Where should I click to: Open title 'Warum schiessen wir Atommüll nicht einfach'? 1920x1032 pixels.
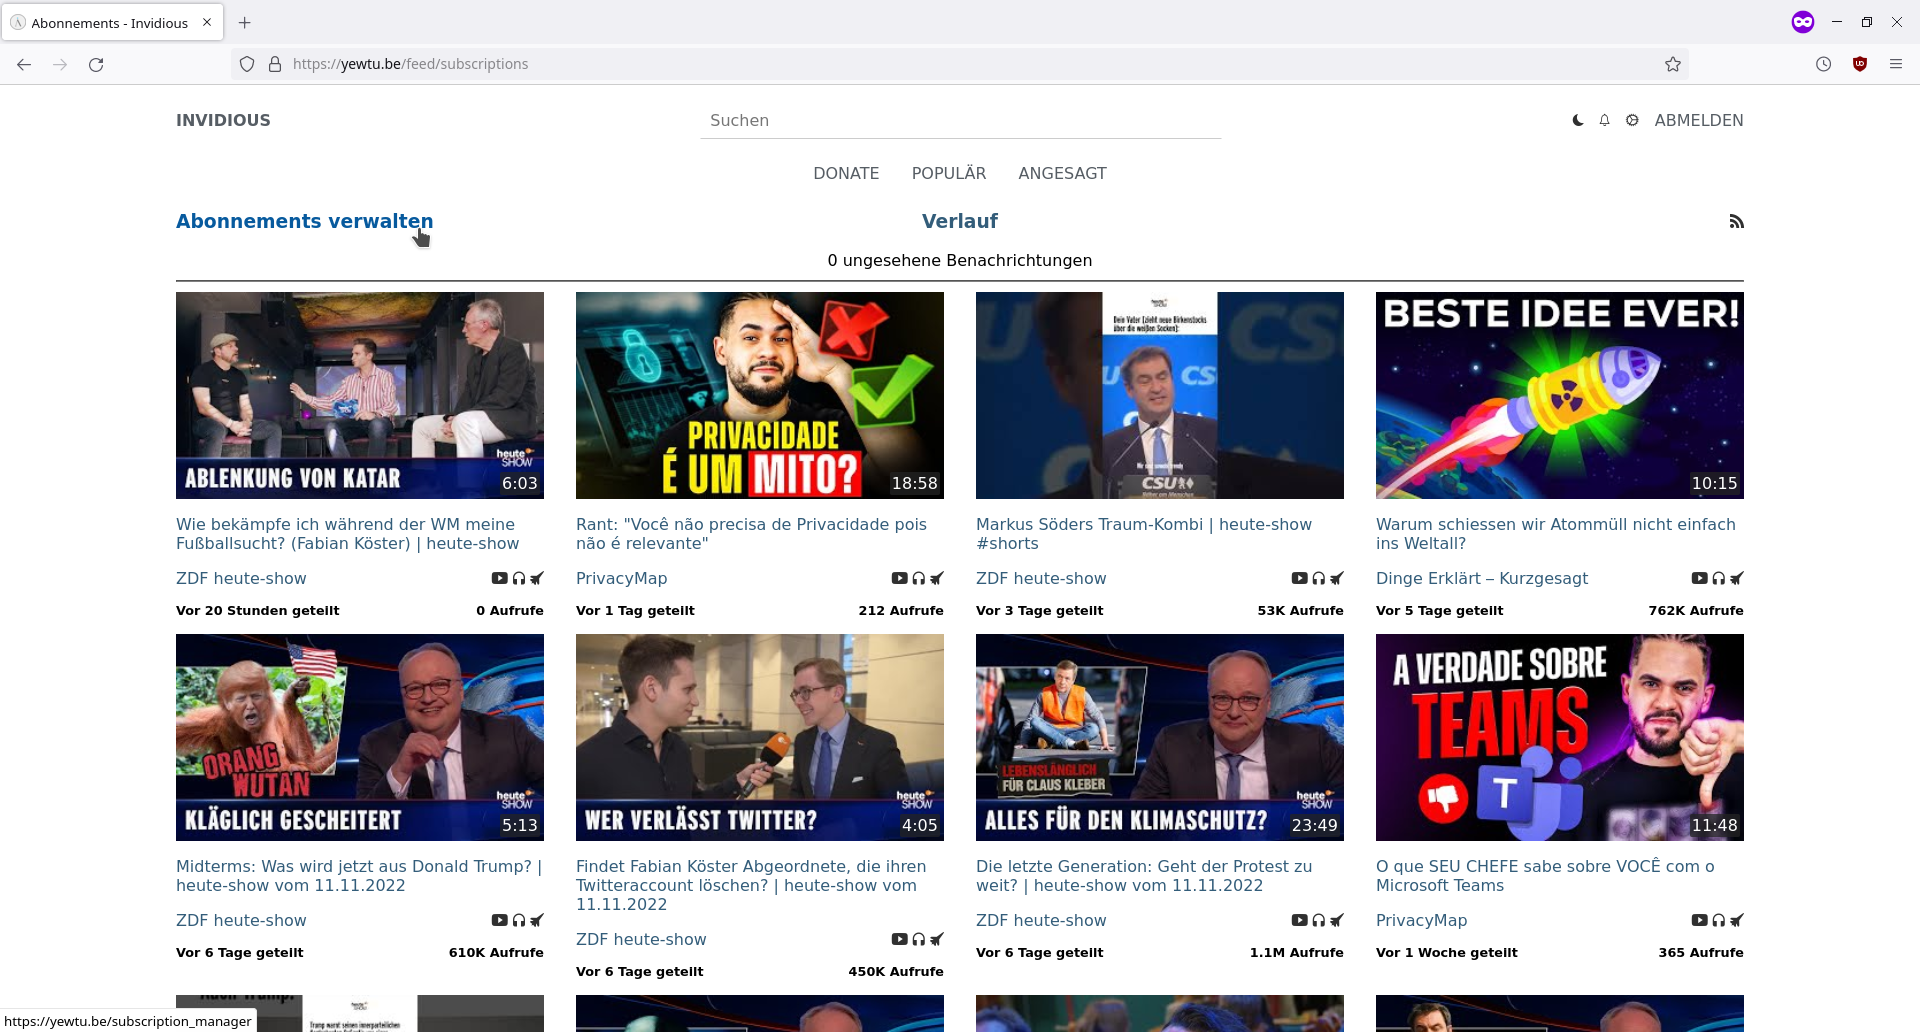[1556, 534]
